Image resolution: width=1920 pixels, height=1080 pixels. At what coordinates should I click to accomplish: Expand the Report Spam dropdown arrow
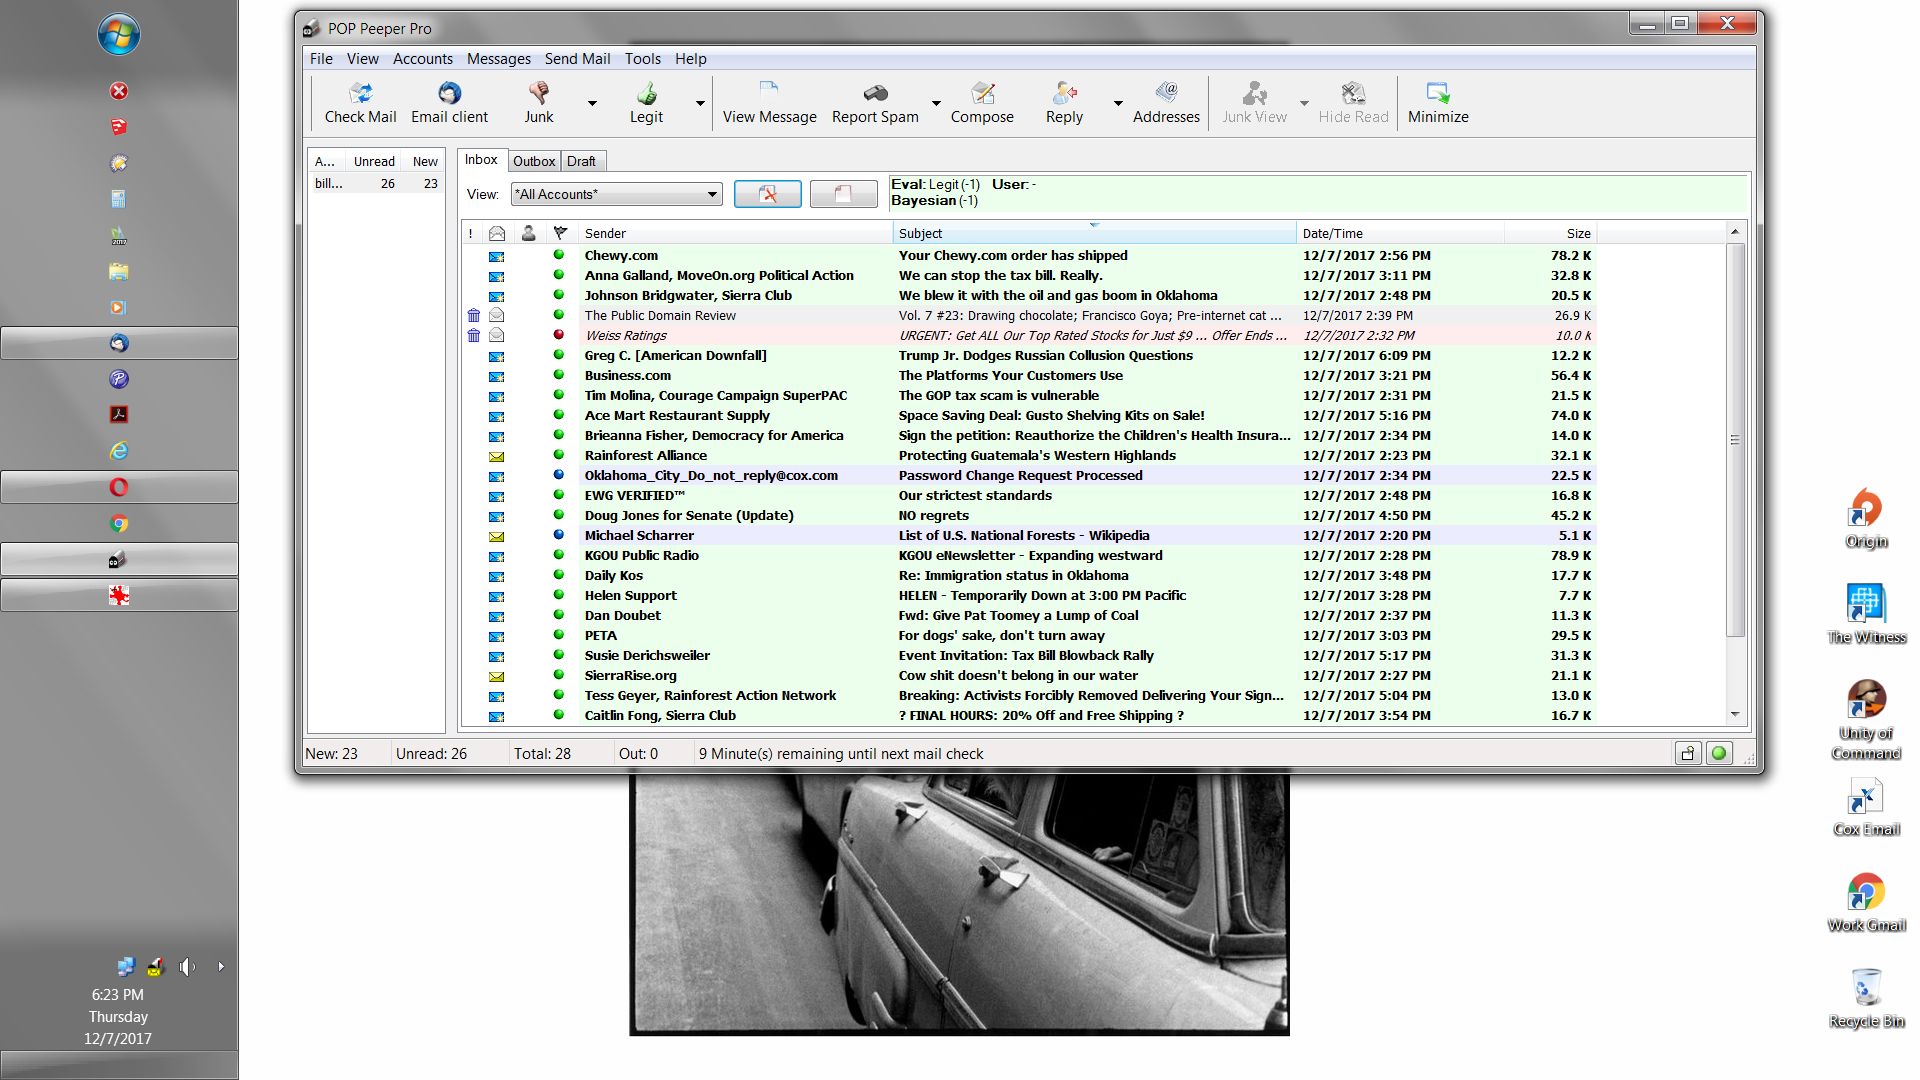tap(936, 103)
